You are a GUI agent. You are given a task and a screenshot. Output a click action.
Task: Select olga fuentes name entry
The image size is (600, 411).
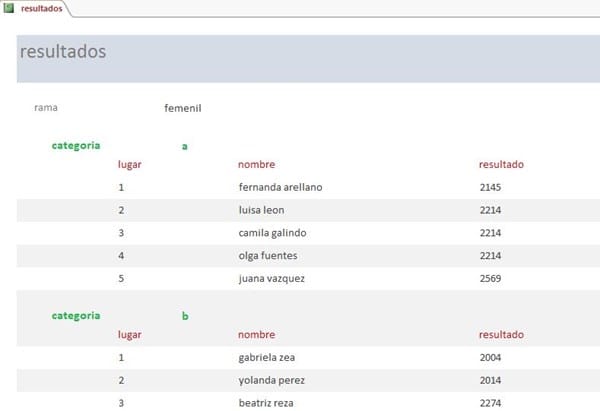(x=268, y=256)
